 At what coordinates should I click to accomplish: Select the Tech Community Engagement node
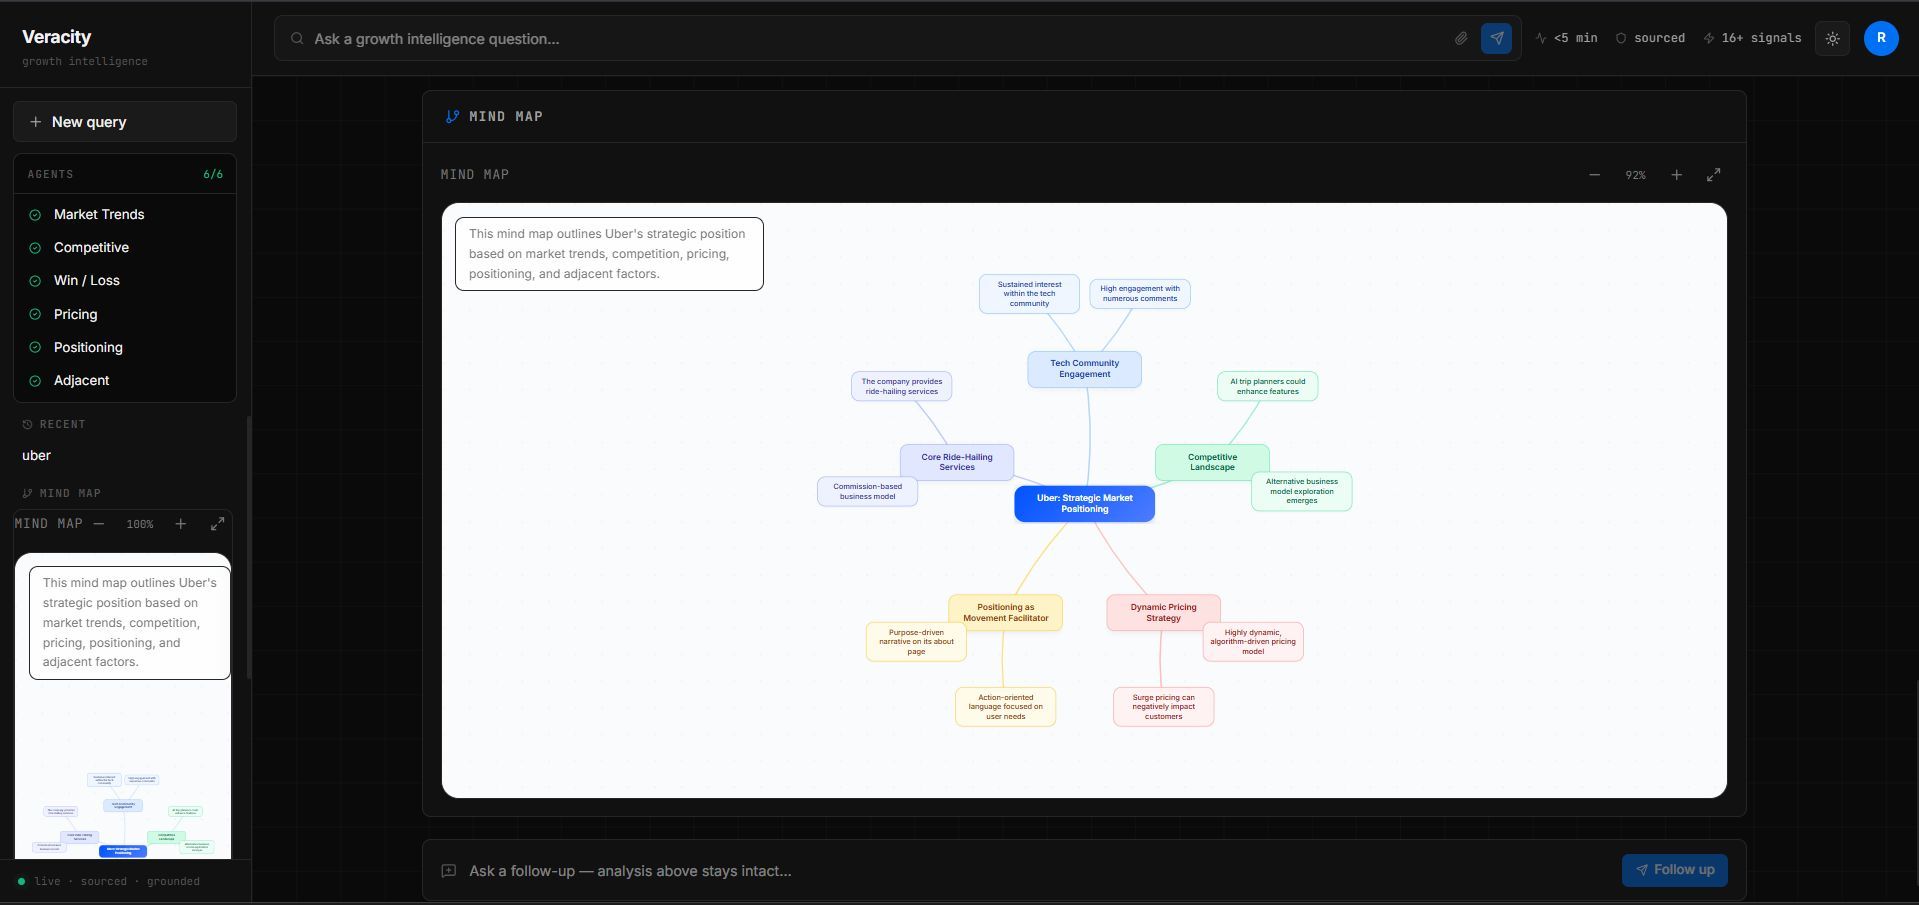pyautogui.click(x=1084, y=369)
